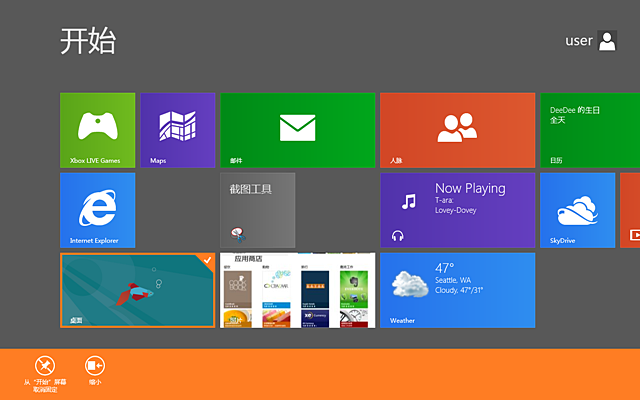This screenshot has height=400, width=640.
Task: Open the Xbox LIVE Games tile
Action: [x=98, y=130]
